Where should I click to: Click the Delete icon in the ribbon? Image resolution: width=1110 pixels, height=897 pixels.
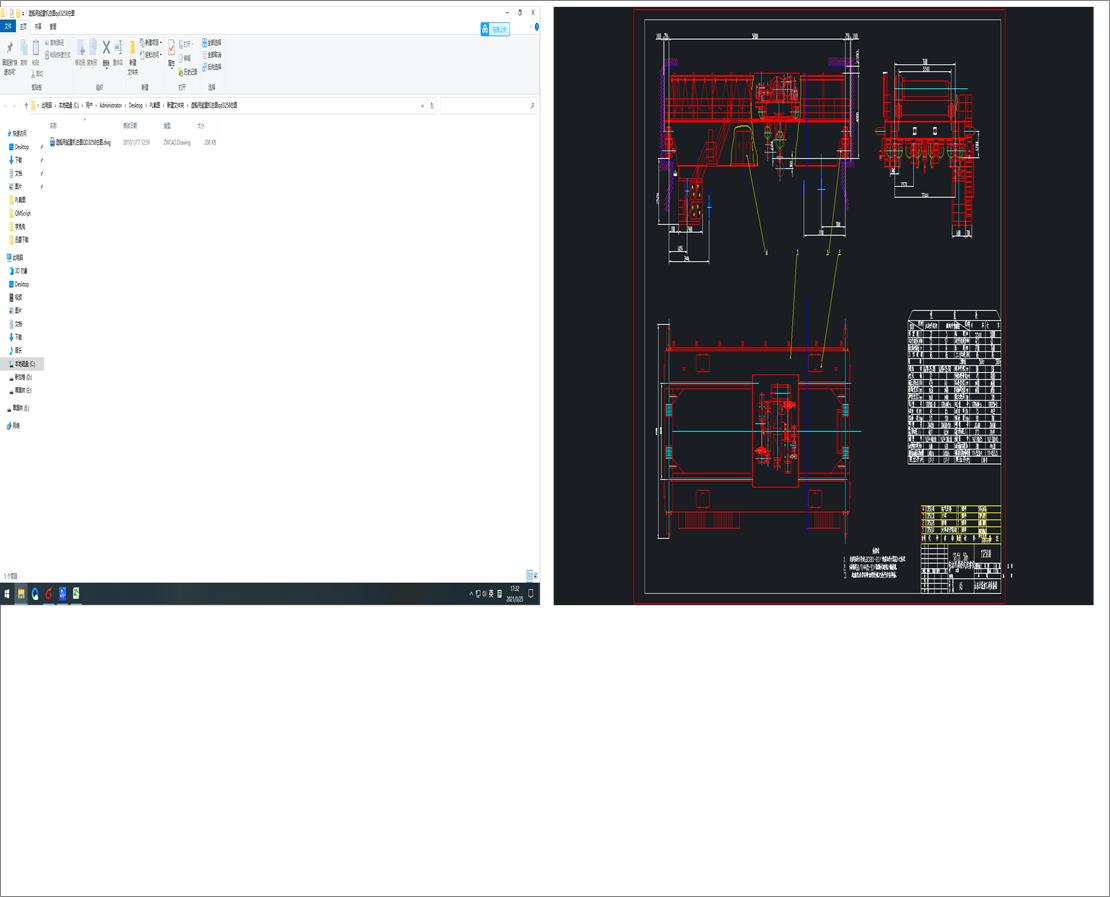pyautogui.click(x=105, y=45)
